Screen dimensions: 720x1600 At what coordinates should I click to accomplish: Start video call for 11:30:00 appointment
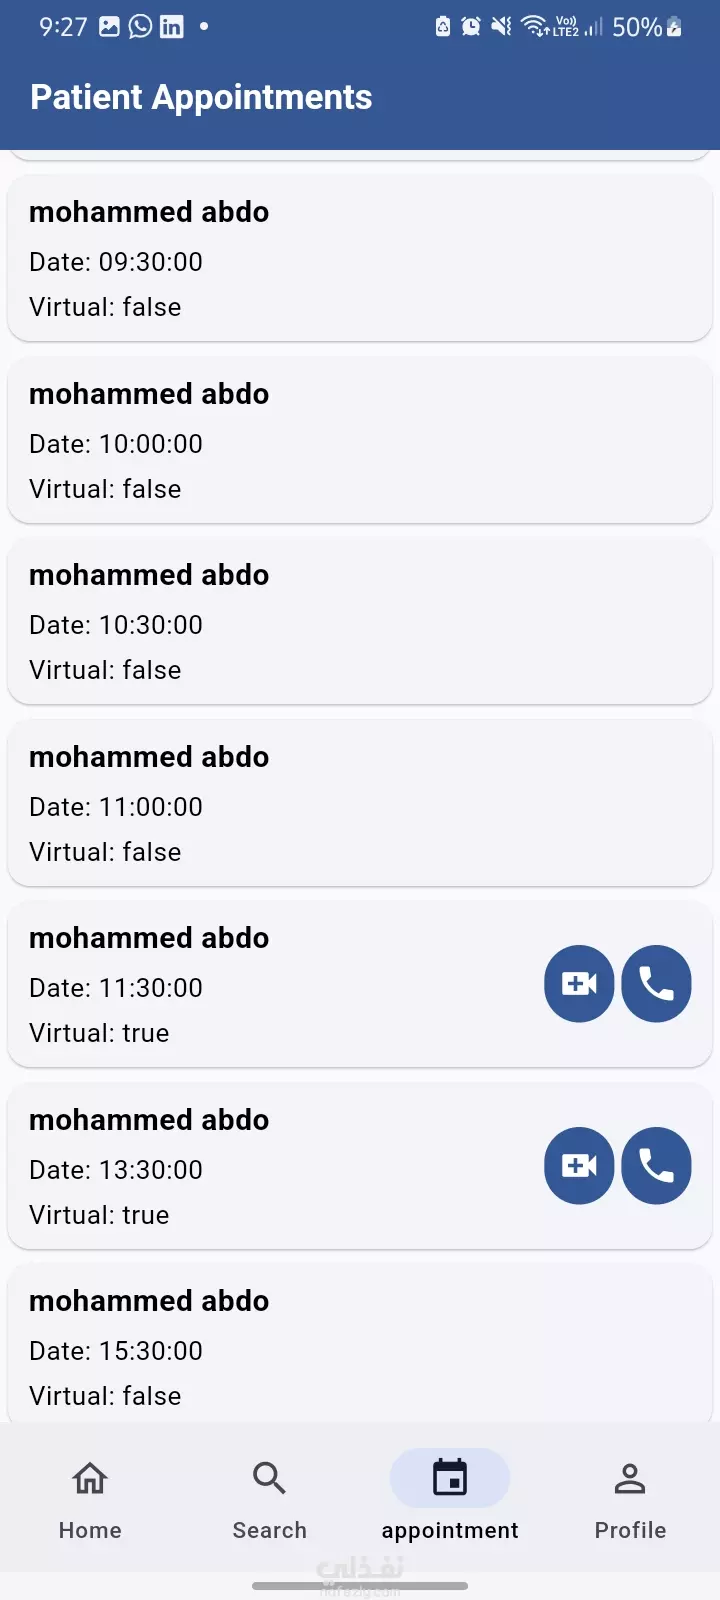[579, 984]
